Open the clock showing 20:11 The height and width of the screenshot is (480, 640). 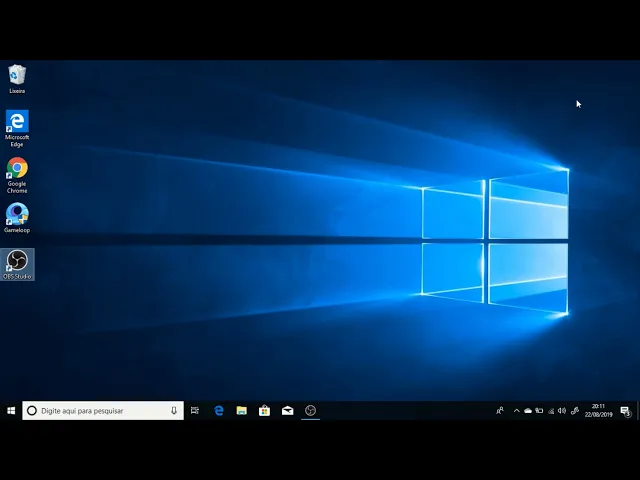pyautogui.click(x=598, y=411)
